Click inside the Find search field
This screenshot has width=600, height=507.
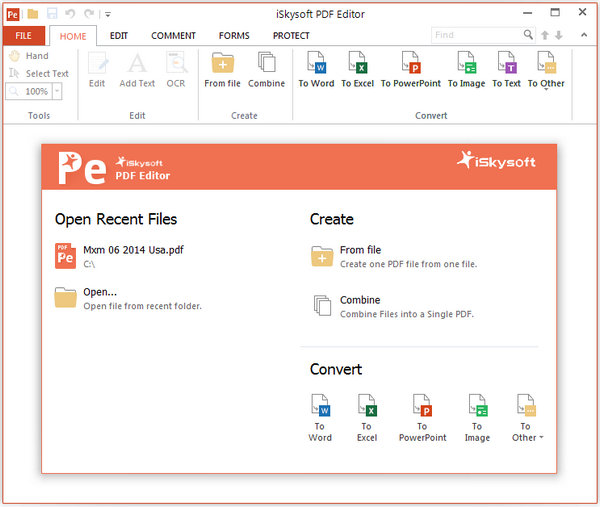coord(476,35)
